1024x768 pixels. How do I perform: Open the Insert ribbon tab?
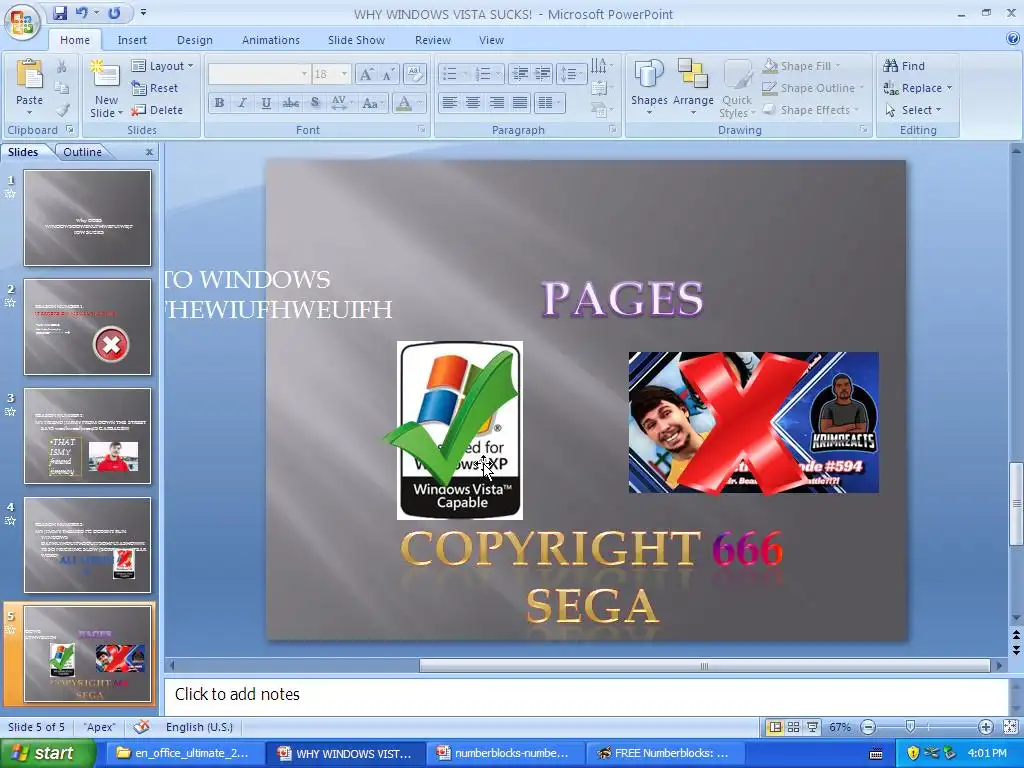pyautogui.click(x=132, y=40)
